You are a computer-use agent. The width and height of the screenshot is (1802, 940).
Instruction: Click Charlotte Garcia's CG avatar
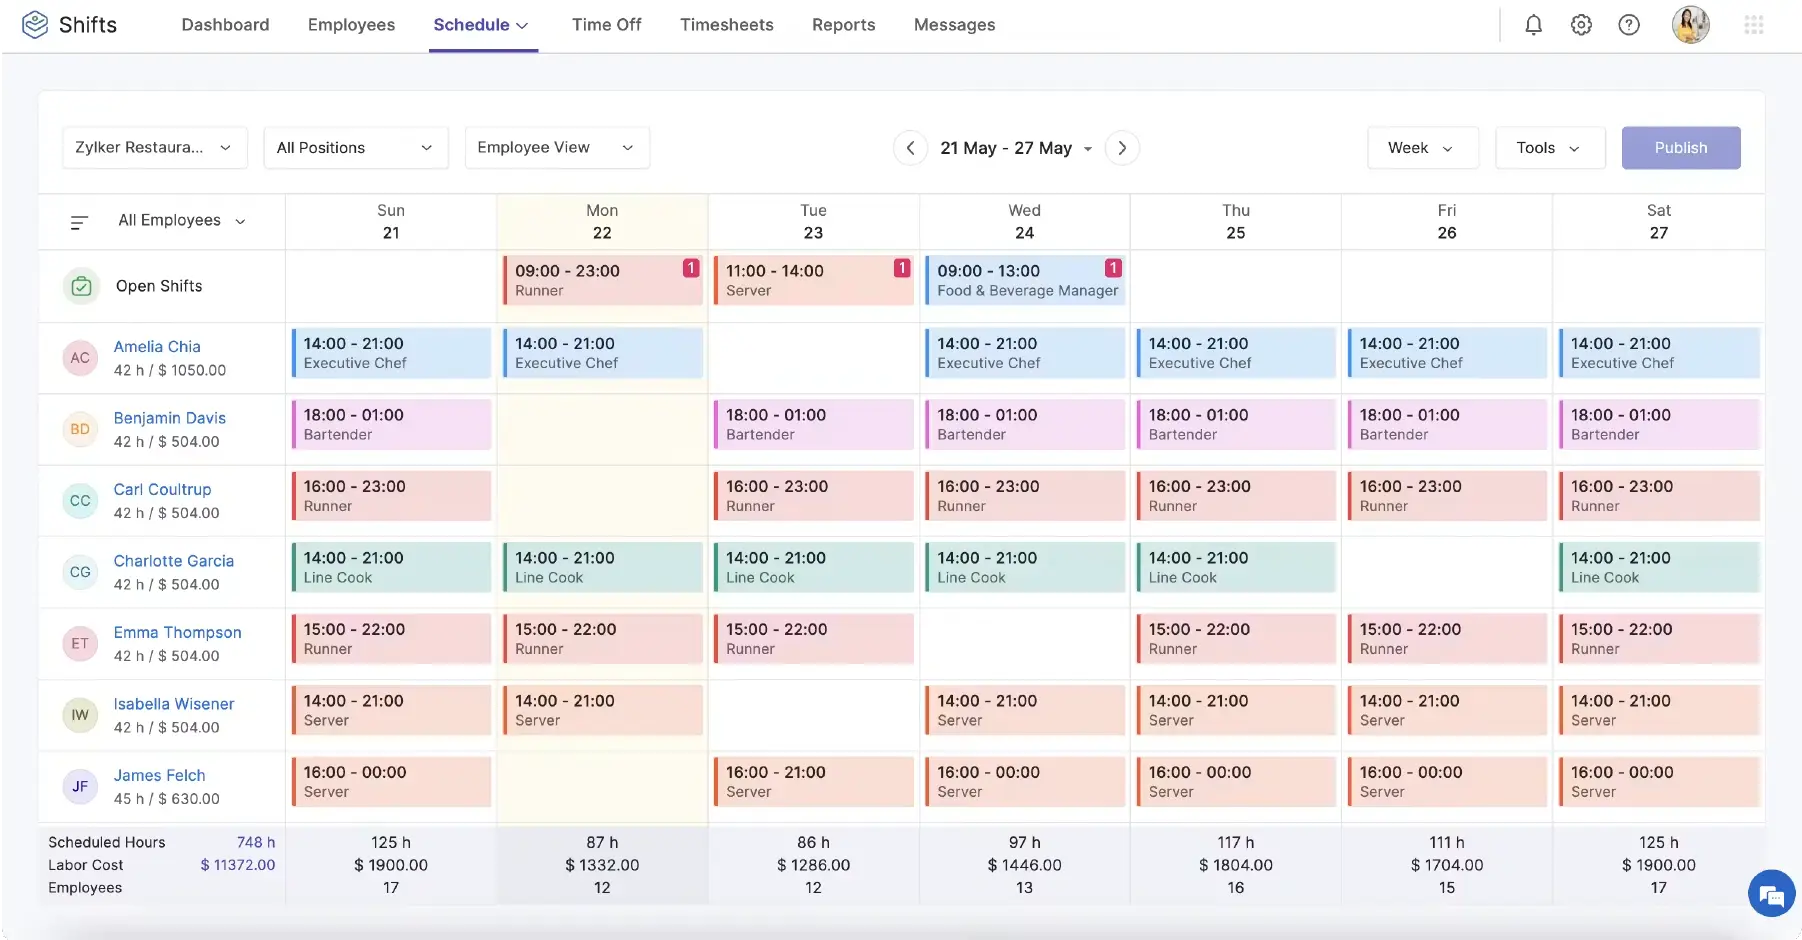click(80, 572)
